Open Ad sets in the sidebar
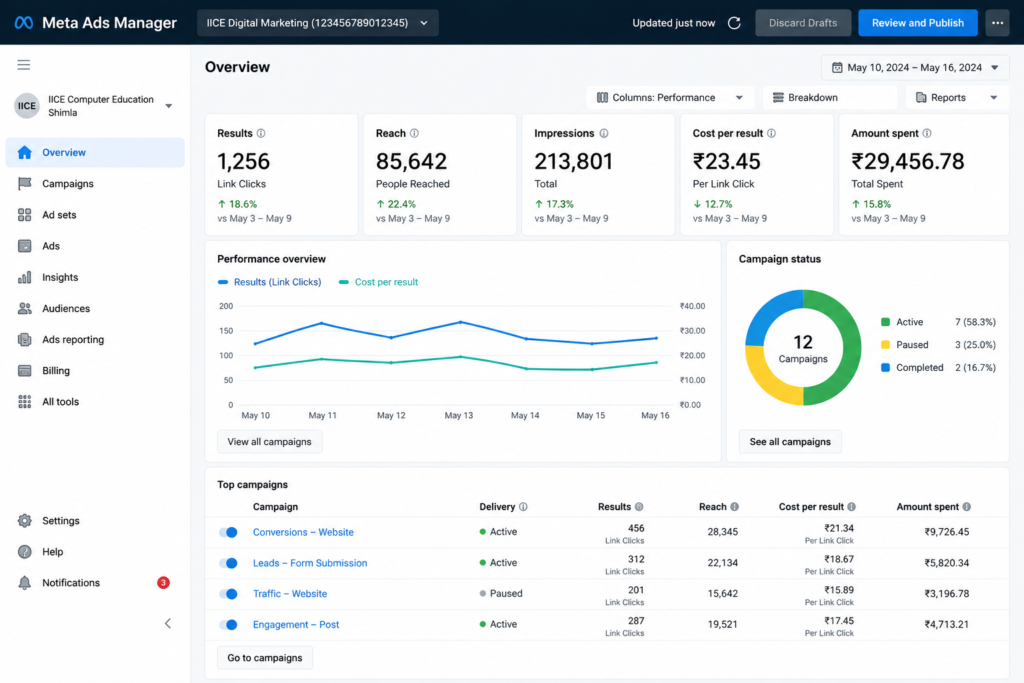This screenshot has height=683, width=1024. [x=95, y=215]
